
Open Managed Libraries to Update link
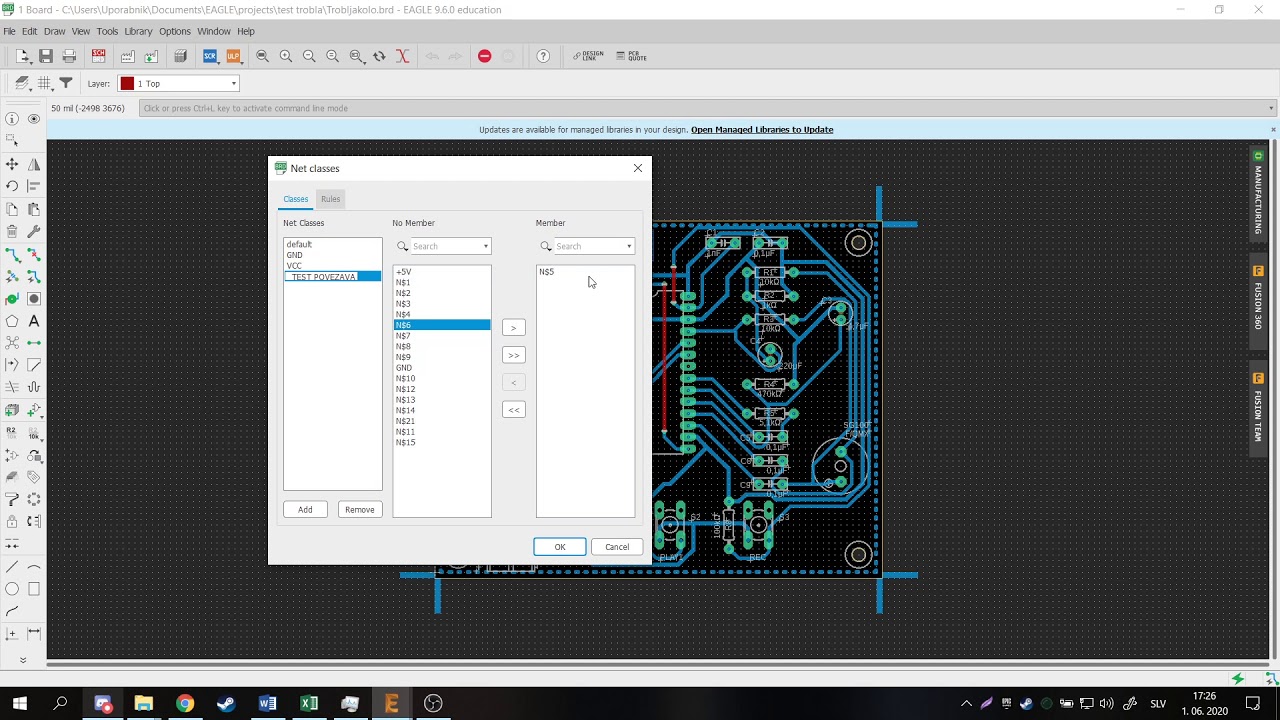[x=761, y=130]
